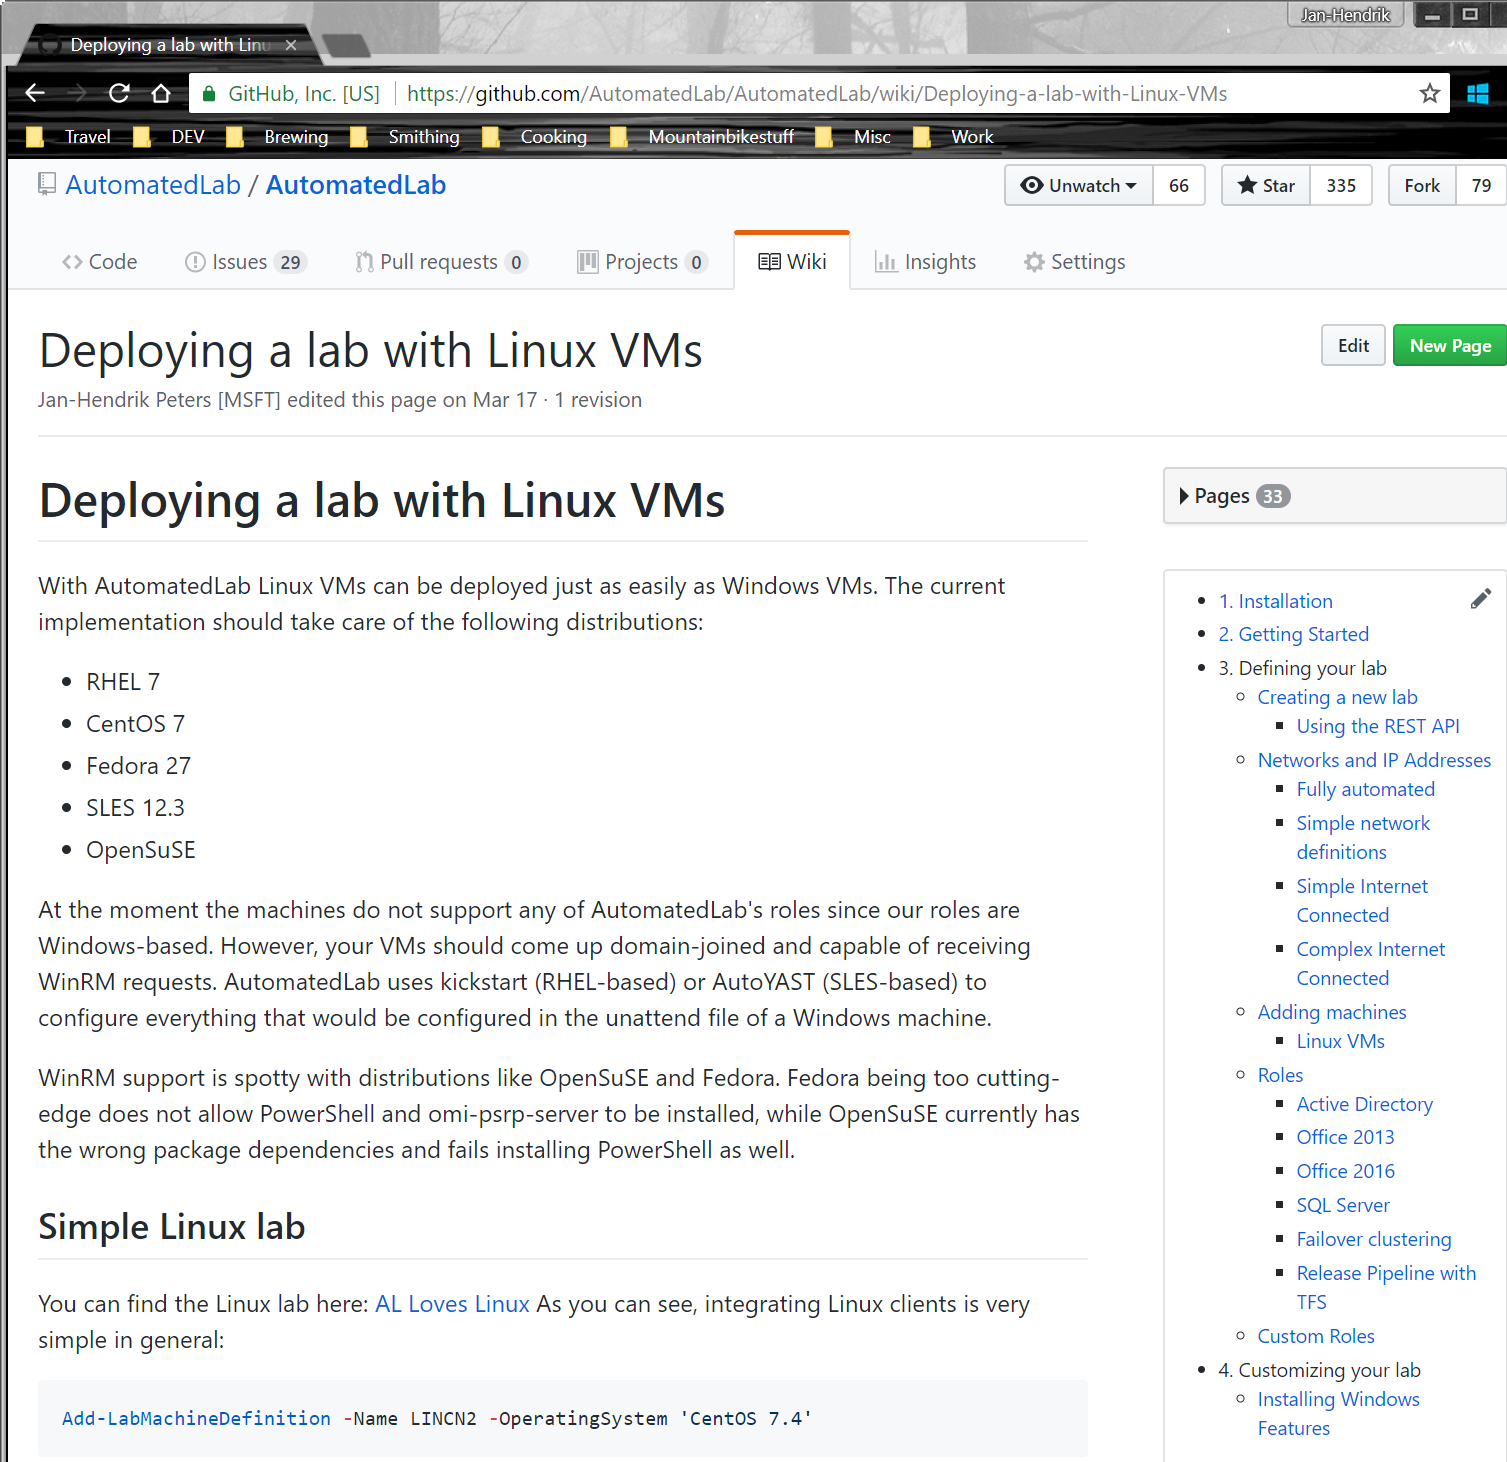Open 'Simple network definitions' link
Screen dimensions: 1507x1462
1363,838
